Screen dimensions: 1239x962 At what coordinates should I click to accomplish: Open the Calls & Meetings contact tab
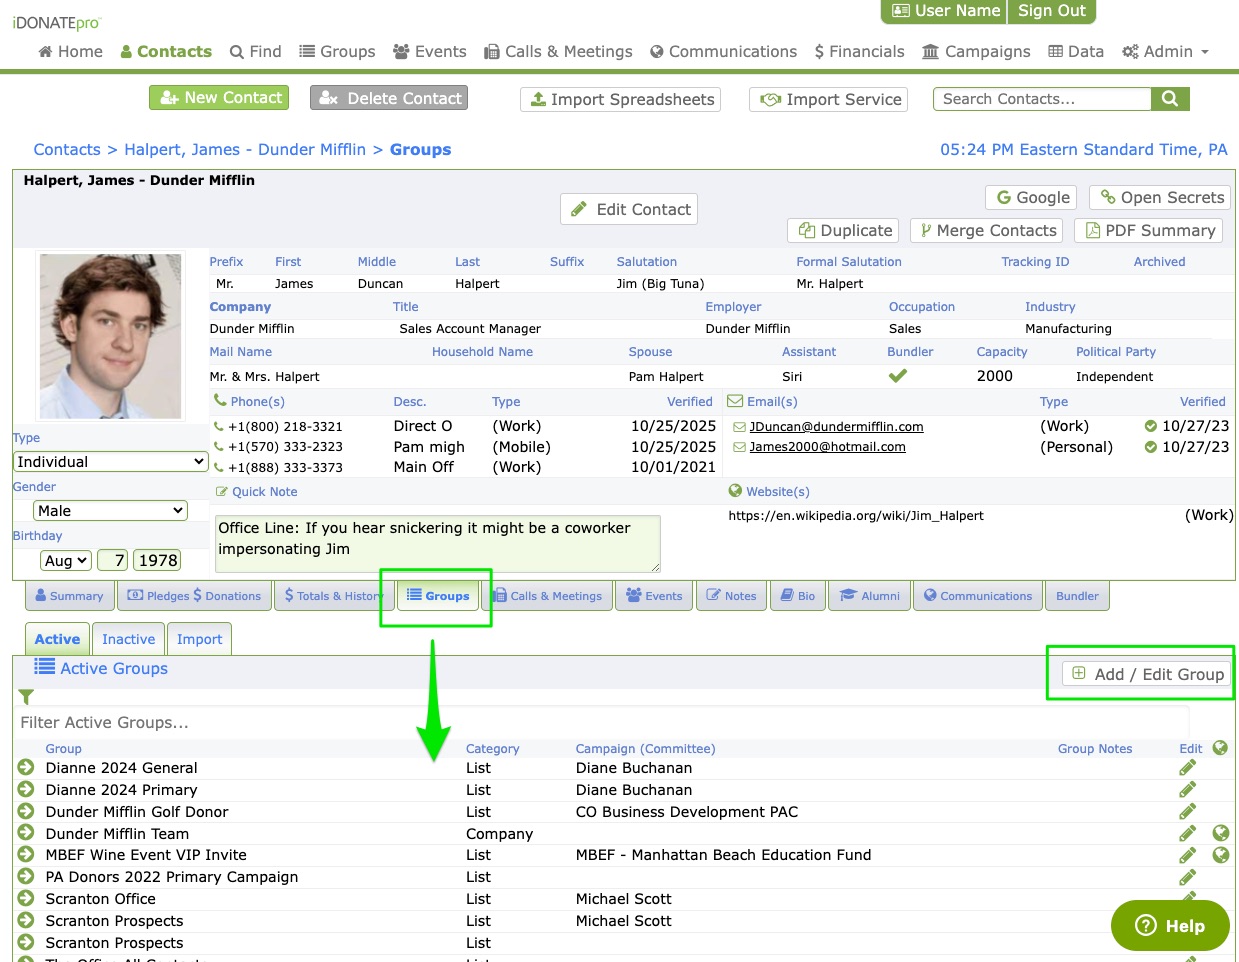548,596
